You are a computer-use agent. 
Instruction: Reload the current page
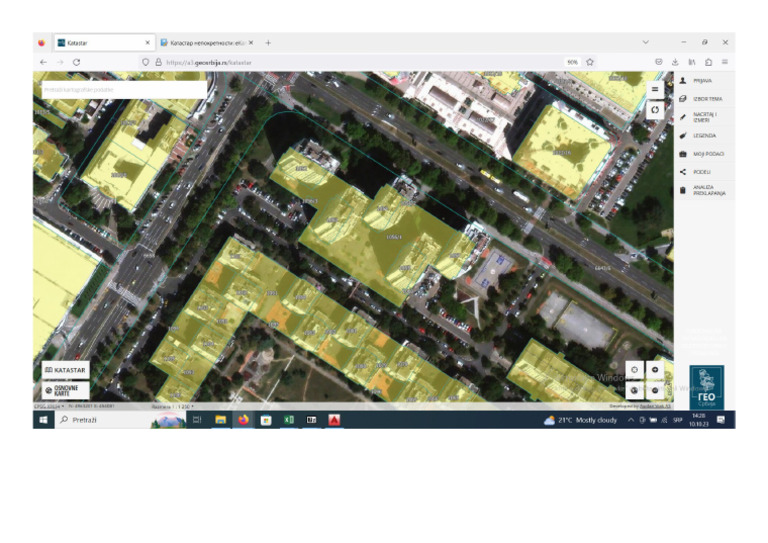click(76, 62)
